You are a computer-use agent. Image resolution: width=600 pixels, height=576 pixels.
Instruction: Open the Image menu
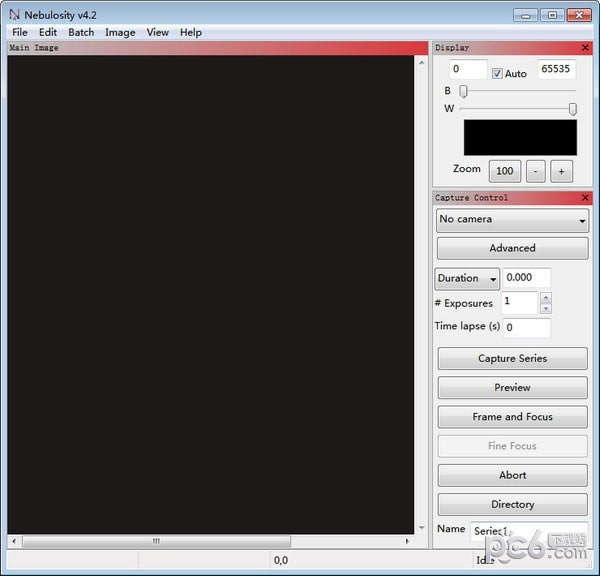click(x=120, y=33)
